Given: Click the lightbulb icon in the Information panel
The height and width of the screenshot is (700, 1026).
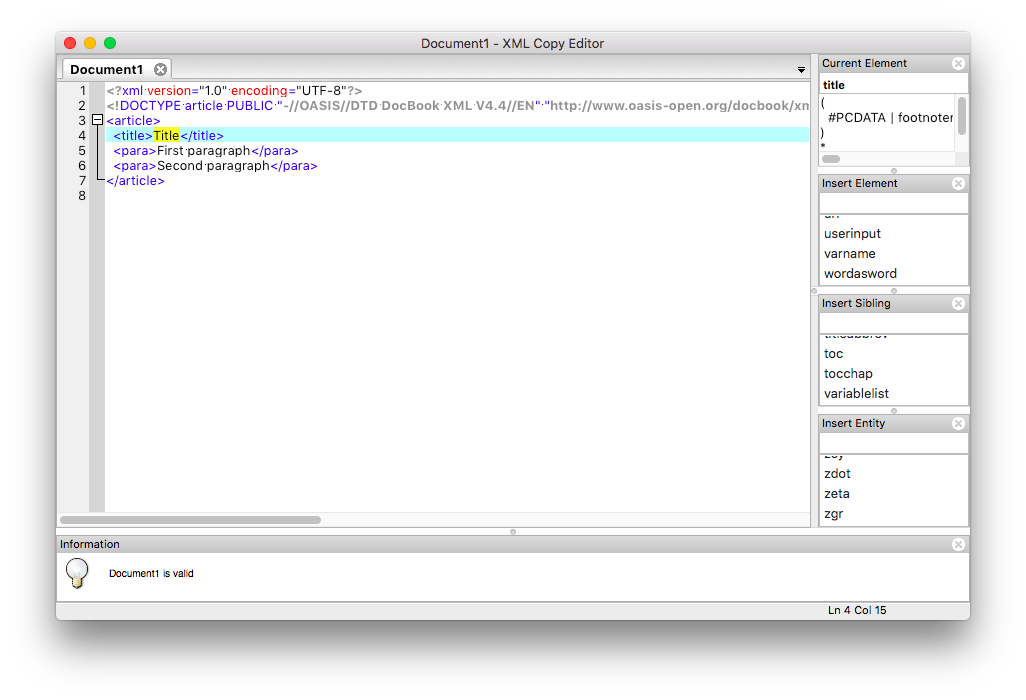Looking at the screenshot, I should coord(77,573).
